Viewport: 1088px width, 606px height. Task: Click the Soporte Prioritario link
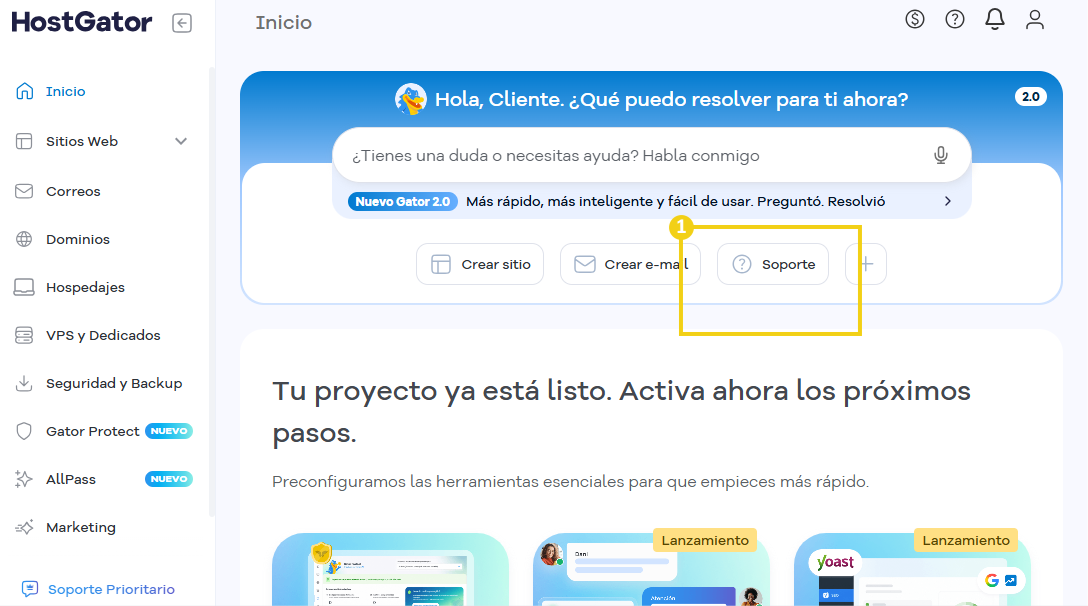point(111,589)
